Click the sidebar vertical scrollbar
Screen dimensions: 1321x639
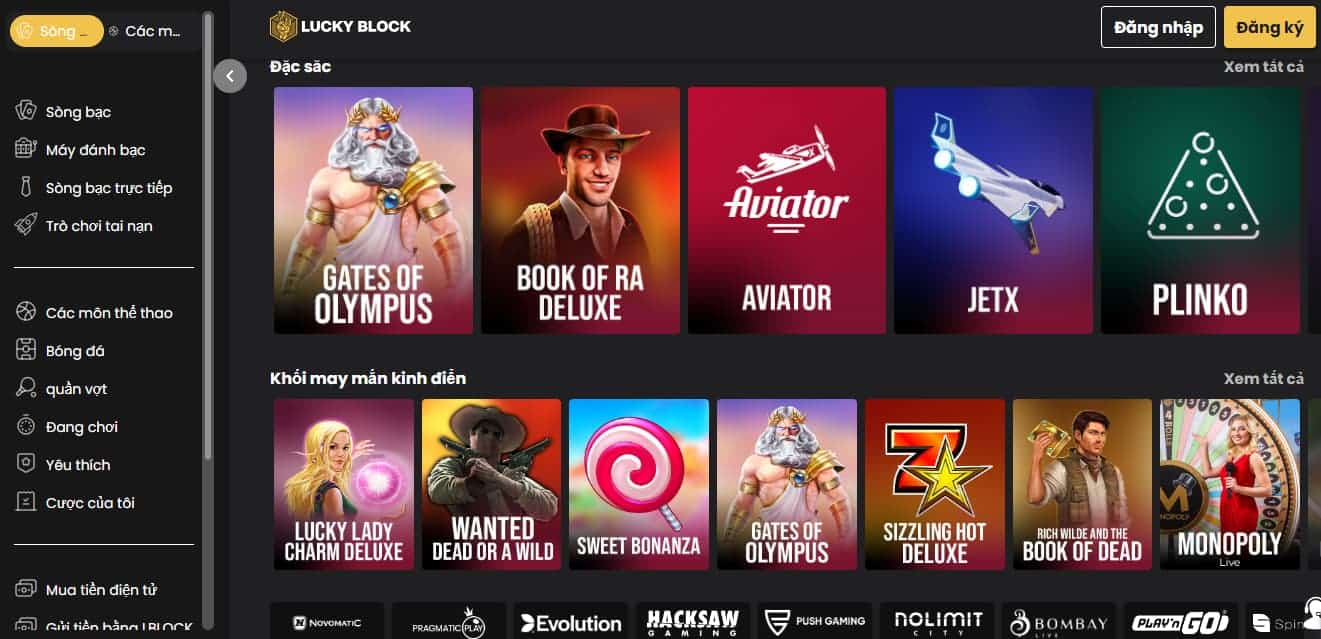coord(208,235)
